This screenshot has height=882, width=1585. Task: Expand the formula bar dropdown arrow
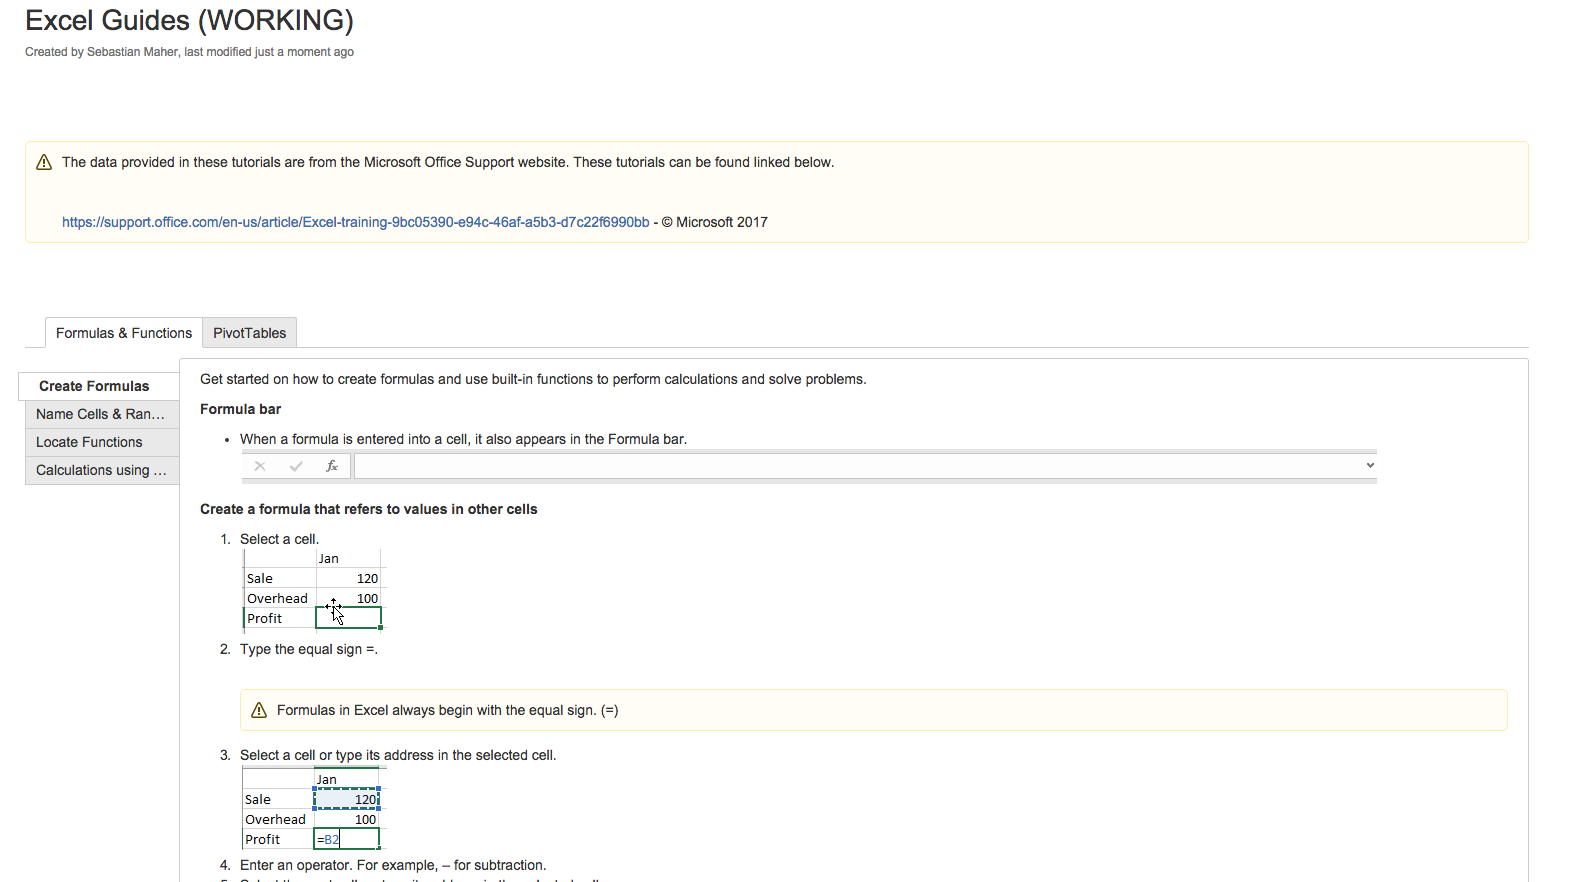point(1370,465)
